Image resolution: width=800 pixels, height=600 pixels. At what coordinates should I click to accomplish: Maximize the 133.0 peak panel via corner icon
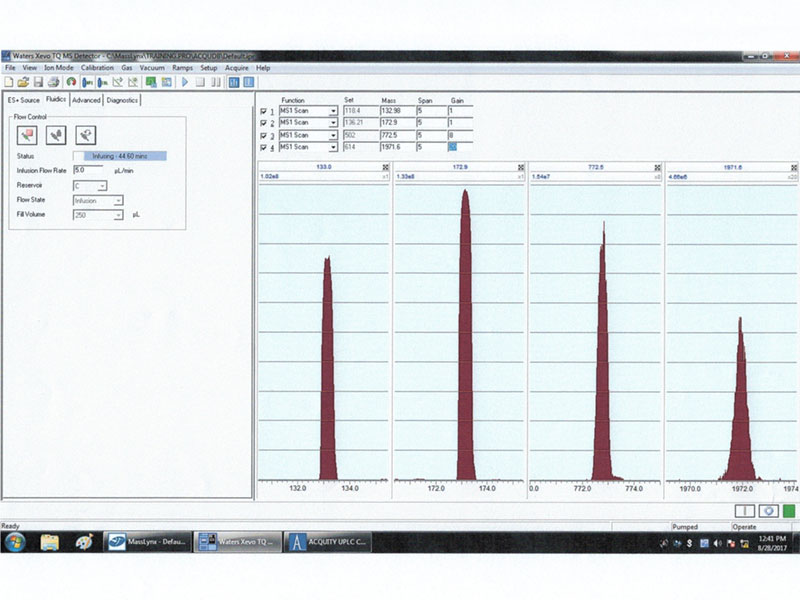(x=385, y=166)
